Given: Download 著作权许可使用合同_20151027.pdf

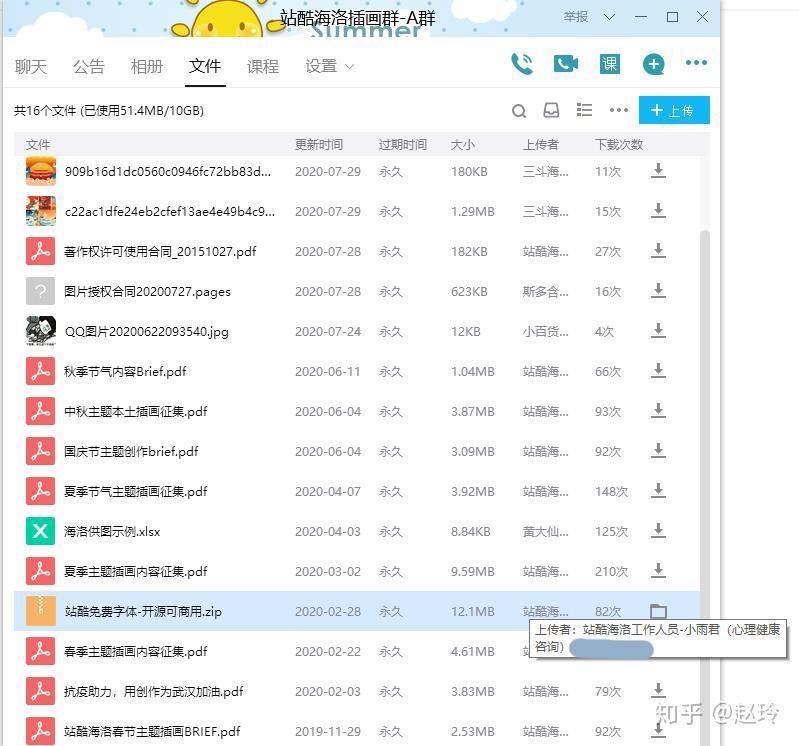Looking at the screenshot, I should tap(658, 251).
